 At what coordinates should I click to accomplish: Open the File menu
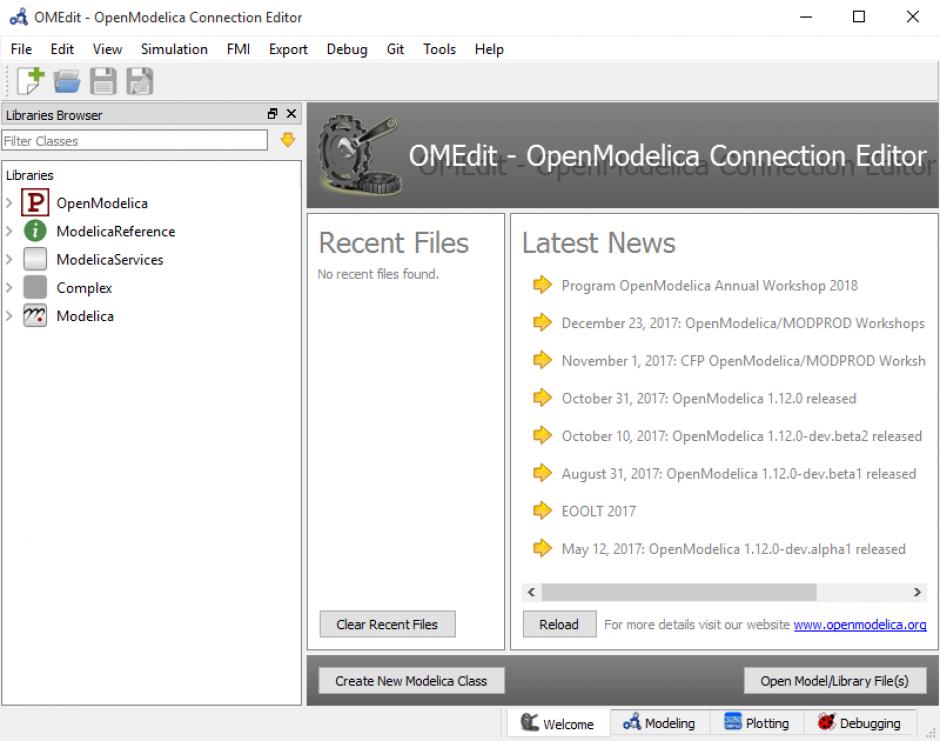point(21,49)
